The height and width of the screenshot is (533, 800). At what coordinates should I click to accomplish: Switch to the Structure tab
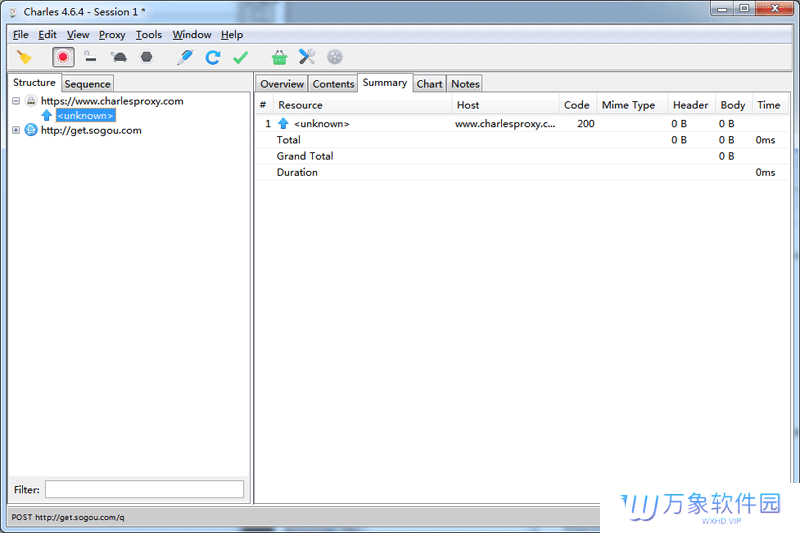tap(34, 83)
